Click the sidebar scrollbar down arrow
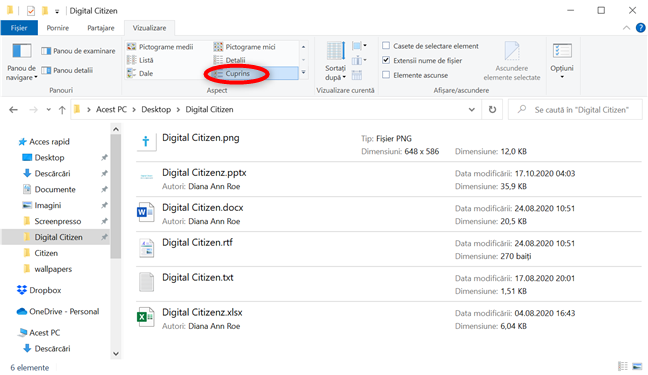The width and height of the screenshot is (648, 375). tap(116, 354)
